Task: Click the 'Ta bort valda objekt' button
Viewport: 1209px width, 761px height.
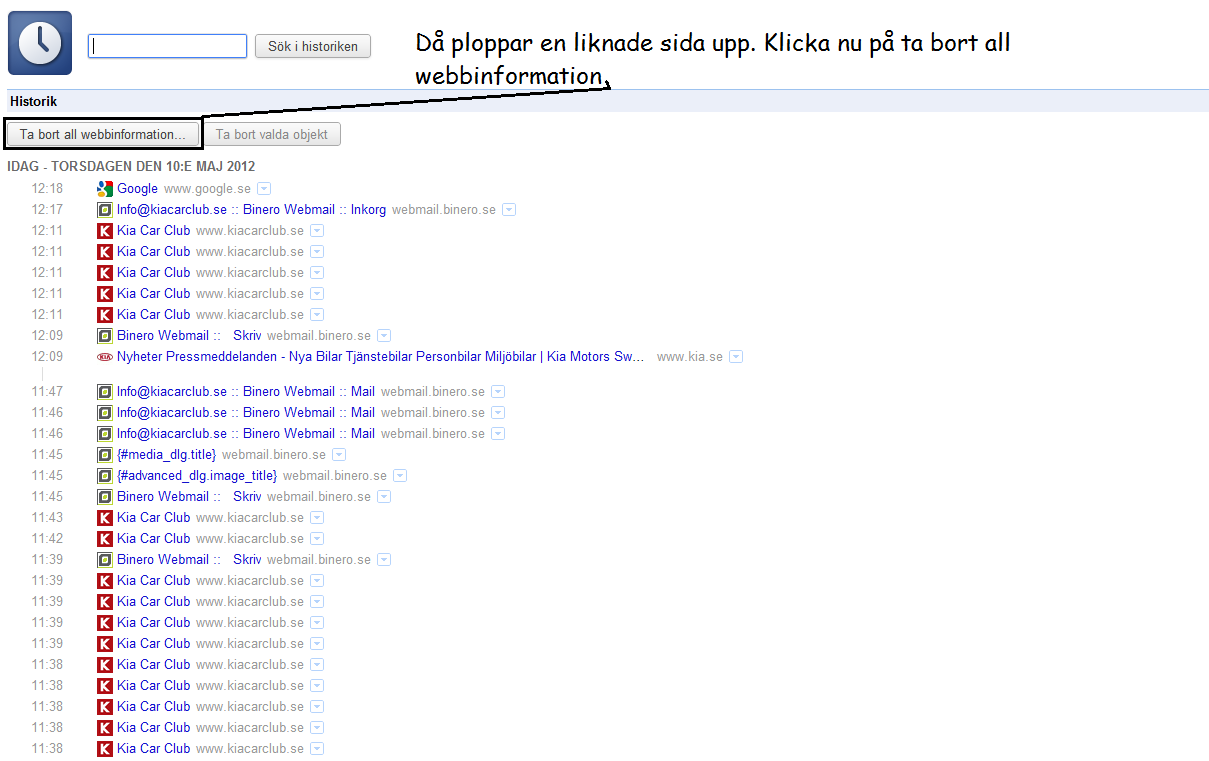Action: (x=272, y=134)
